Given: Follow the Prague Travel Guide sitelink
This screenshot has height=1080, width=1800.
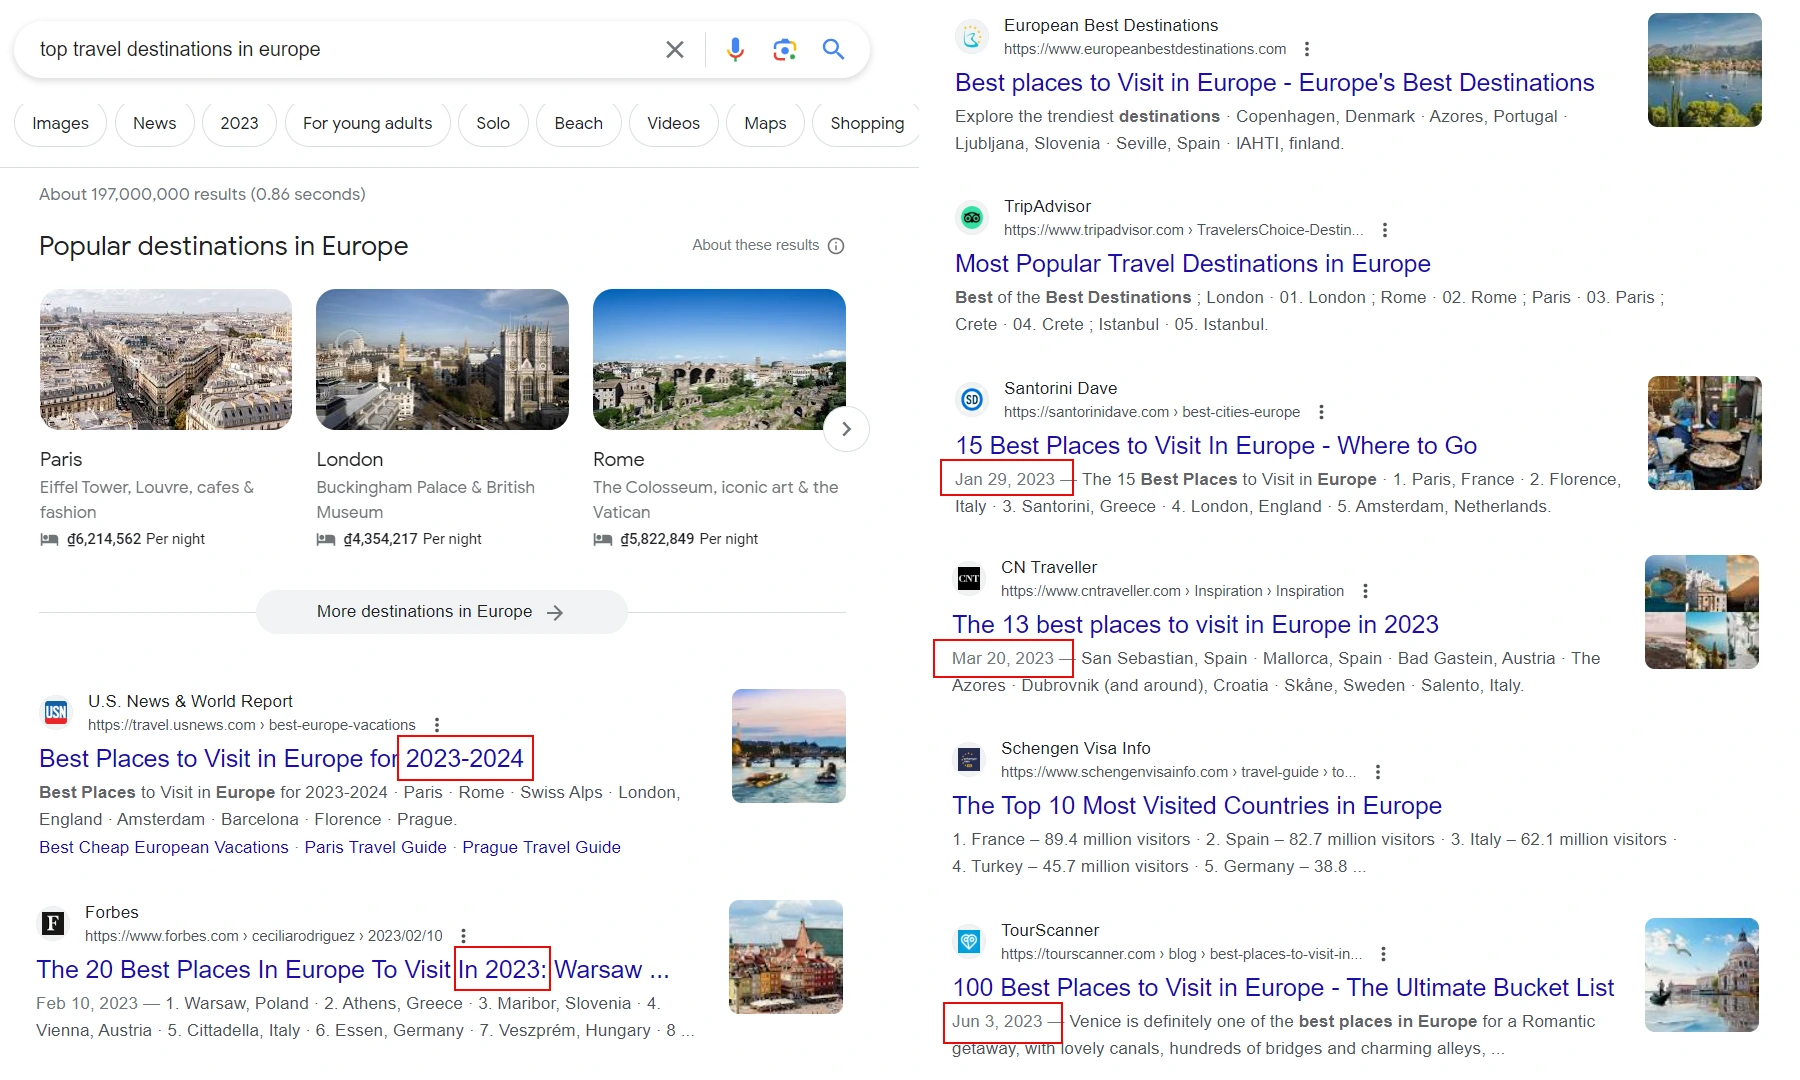Looking at the screenshot, I should point(541,847).
